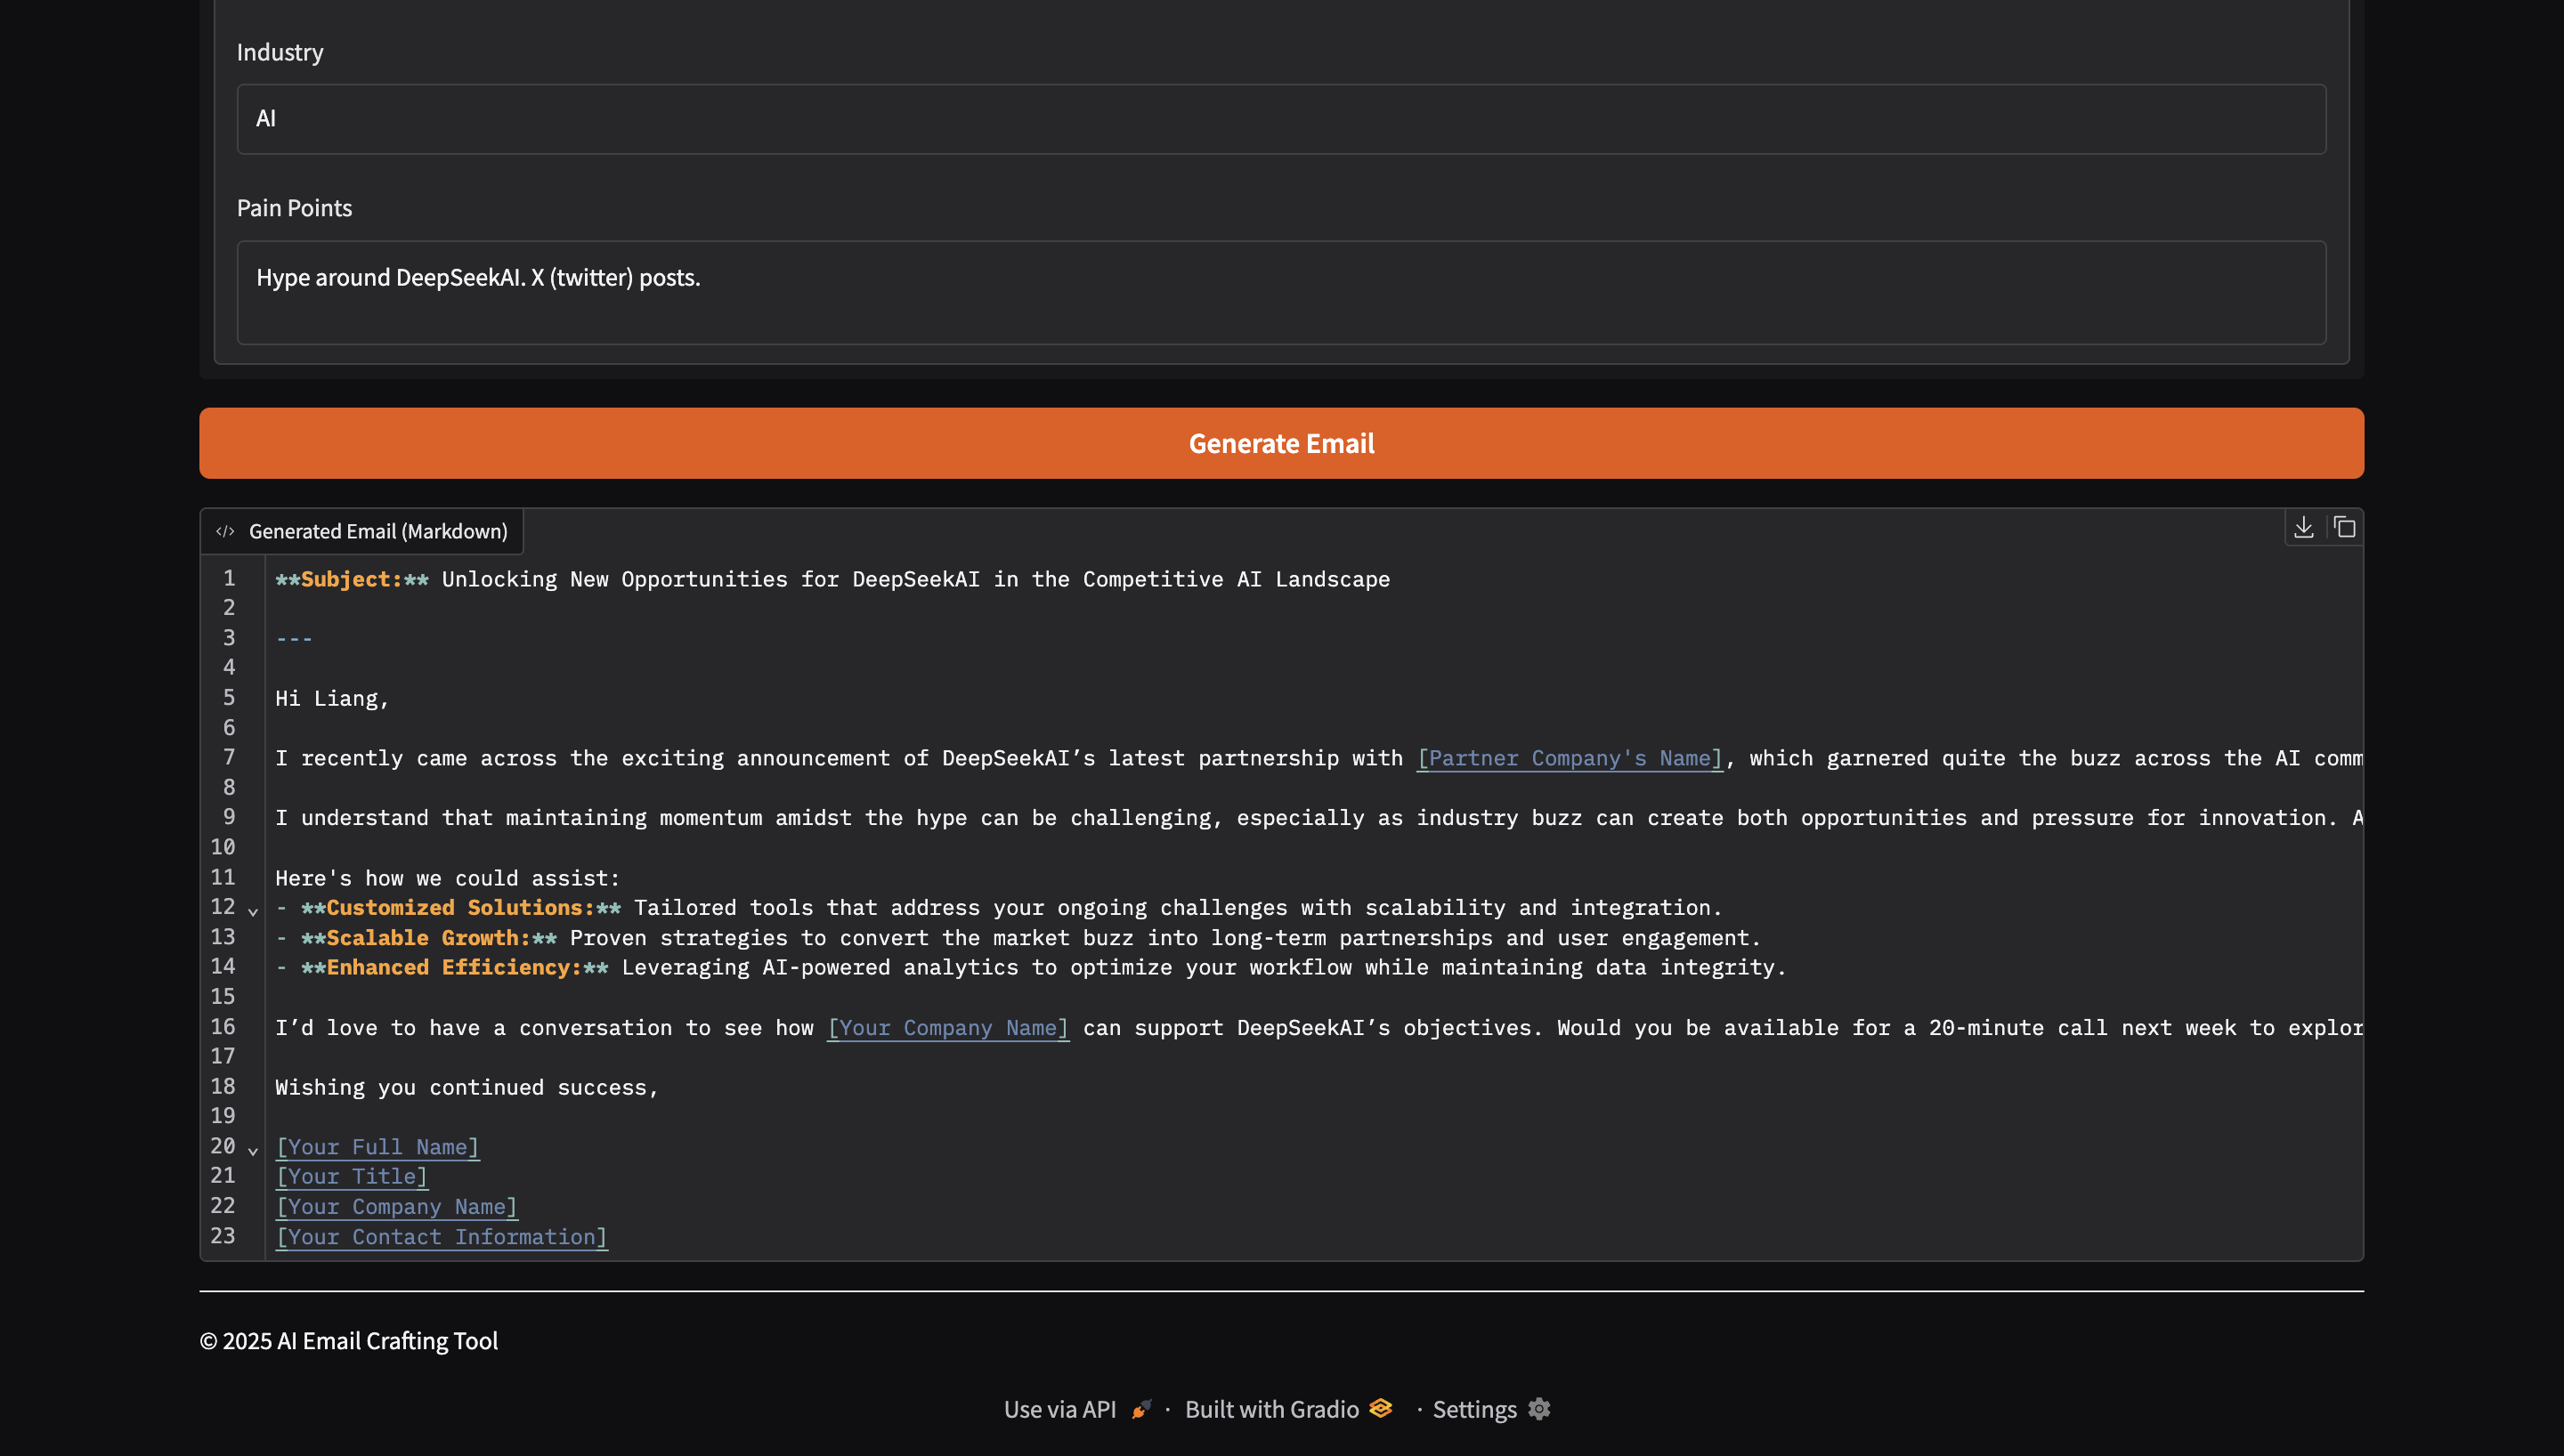Click the Generated Email (Markdown) panel label

click(378, 531)
